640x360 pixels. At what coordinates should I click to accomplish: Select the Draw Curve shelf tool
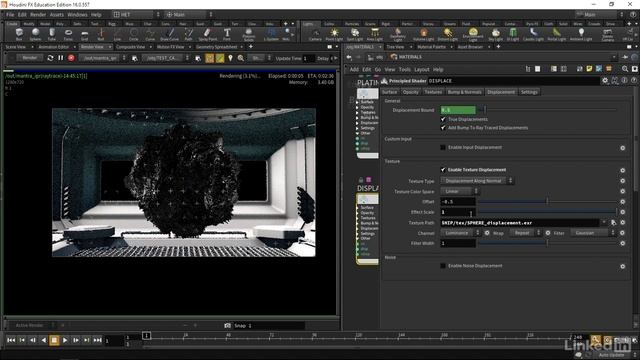[x=169, y=34]
